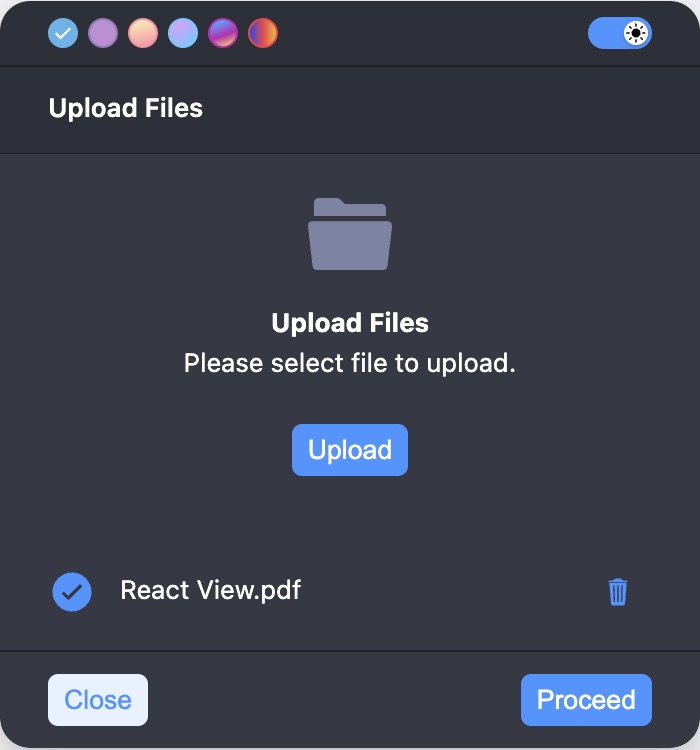700x750 pixels.
Task: Click the blue checkmark beside React View.pdf
Action: click(x=72, y=592)
